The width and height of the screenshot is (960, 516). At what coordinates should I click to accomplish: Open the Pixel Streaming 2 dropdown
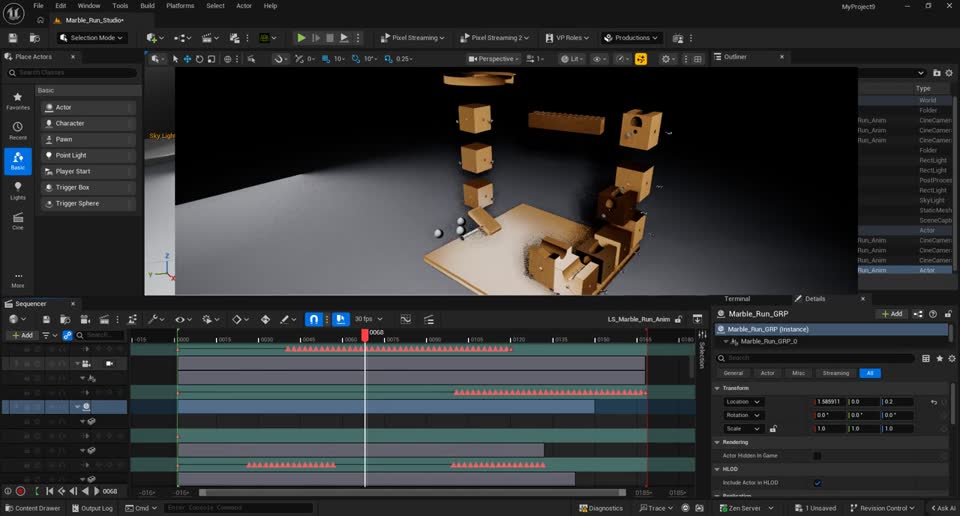pyautogui.click(x=494, y=38)
